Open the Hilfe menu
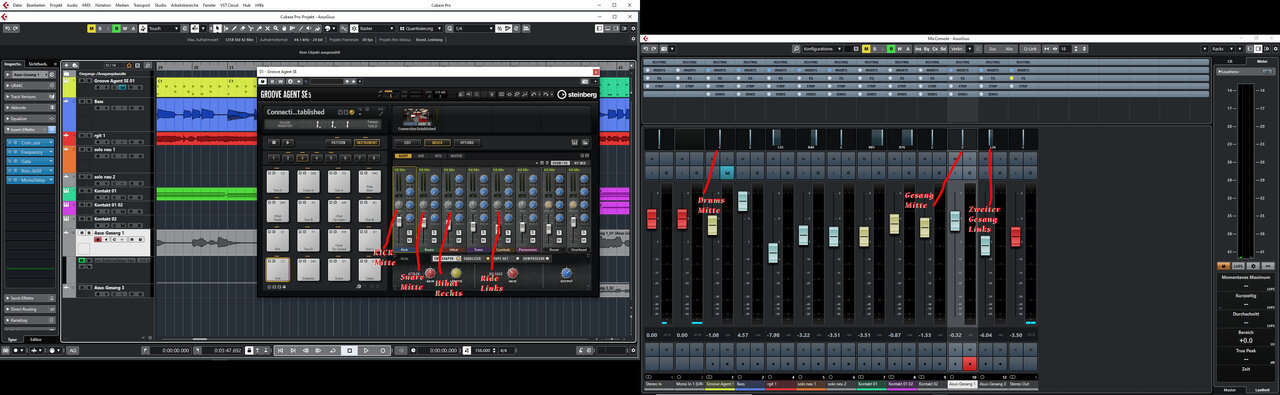The height and width of the screenshot is (395, 1280). click(259, 5)
